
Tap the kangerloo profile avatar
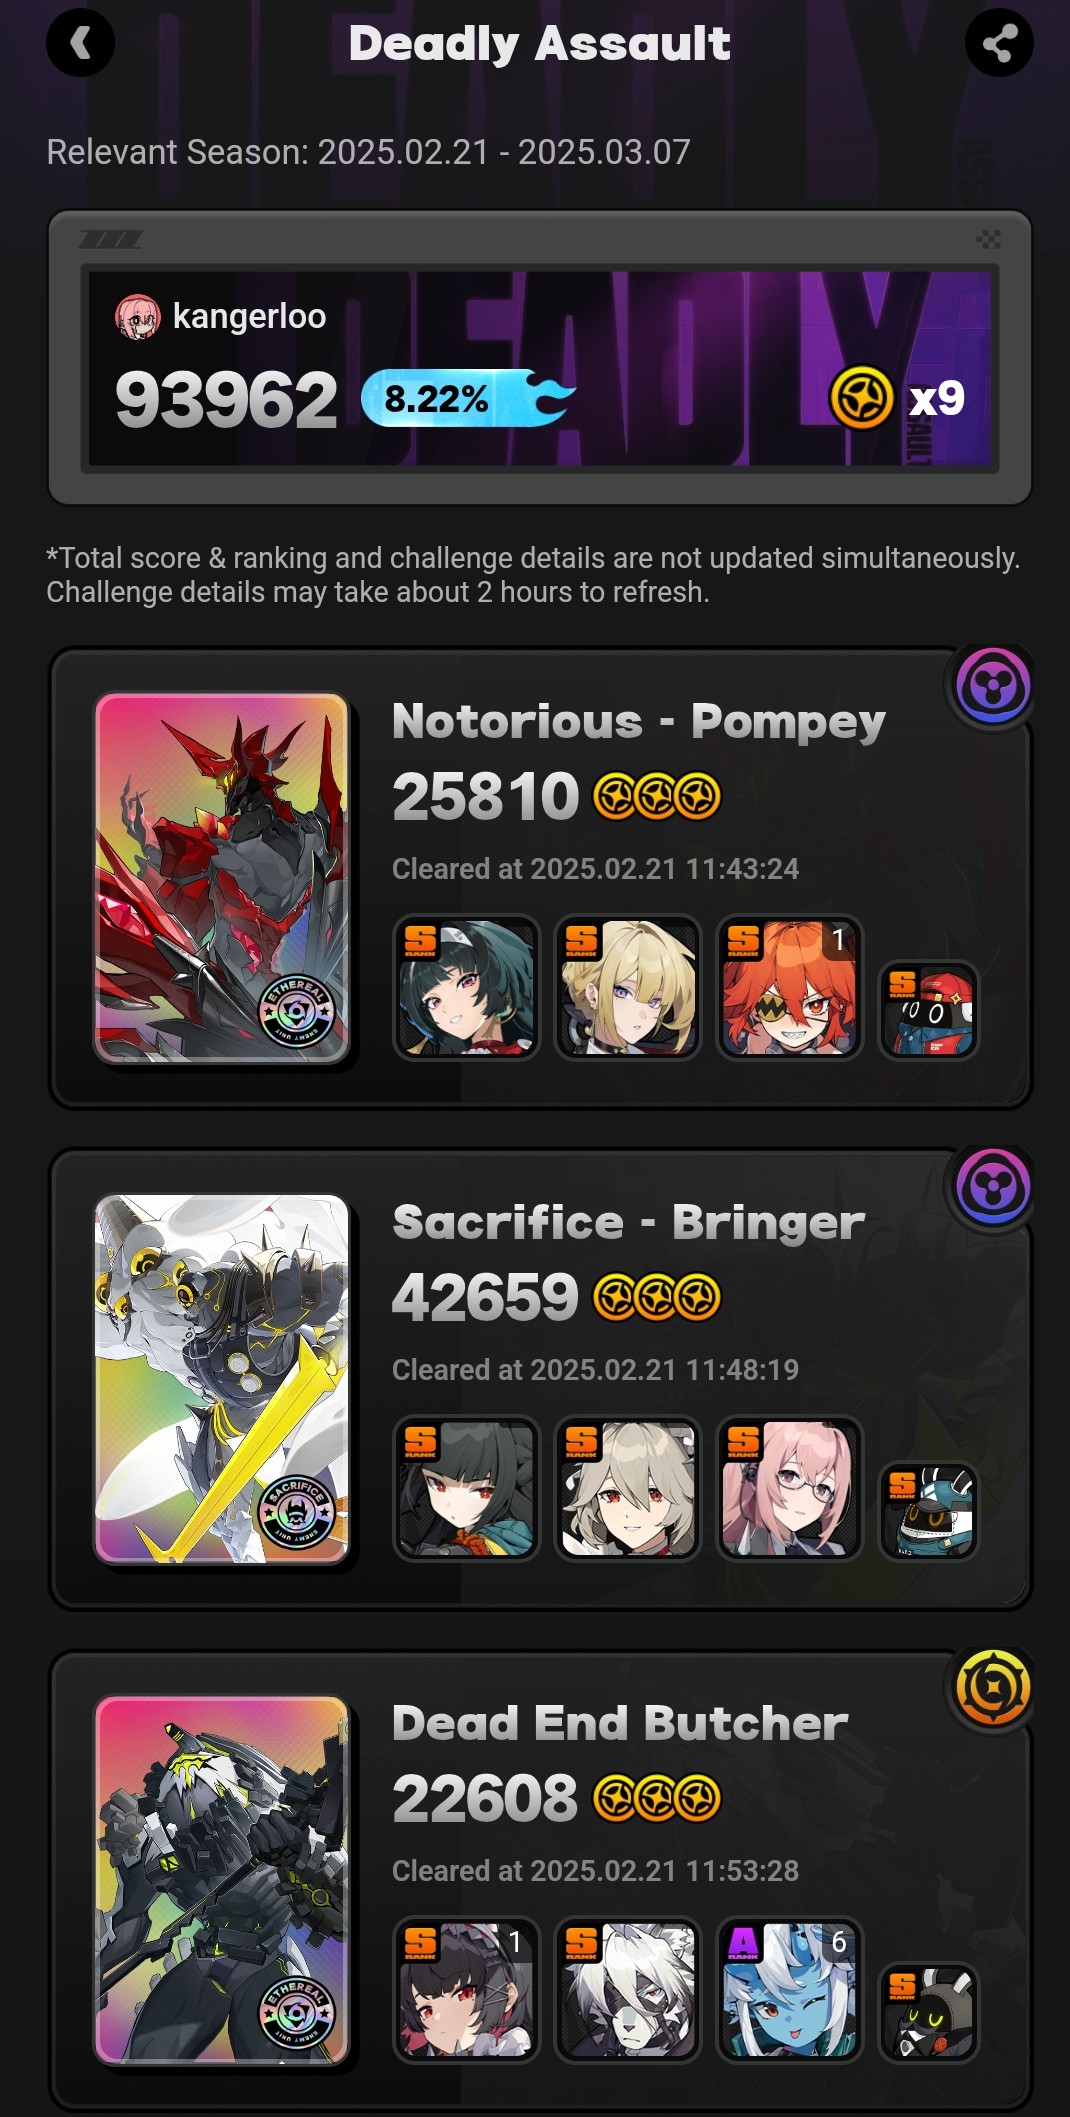pos(137,317)
